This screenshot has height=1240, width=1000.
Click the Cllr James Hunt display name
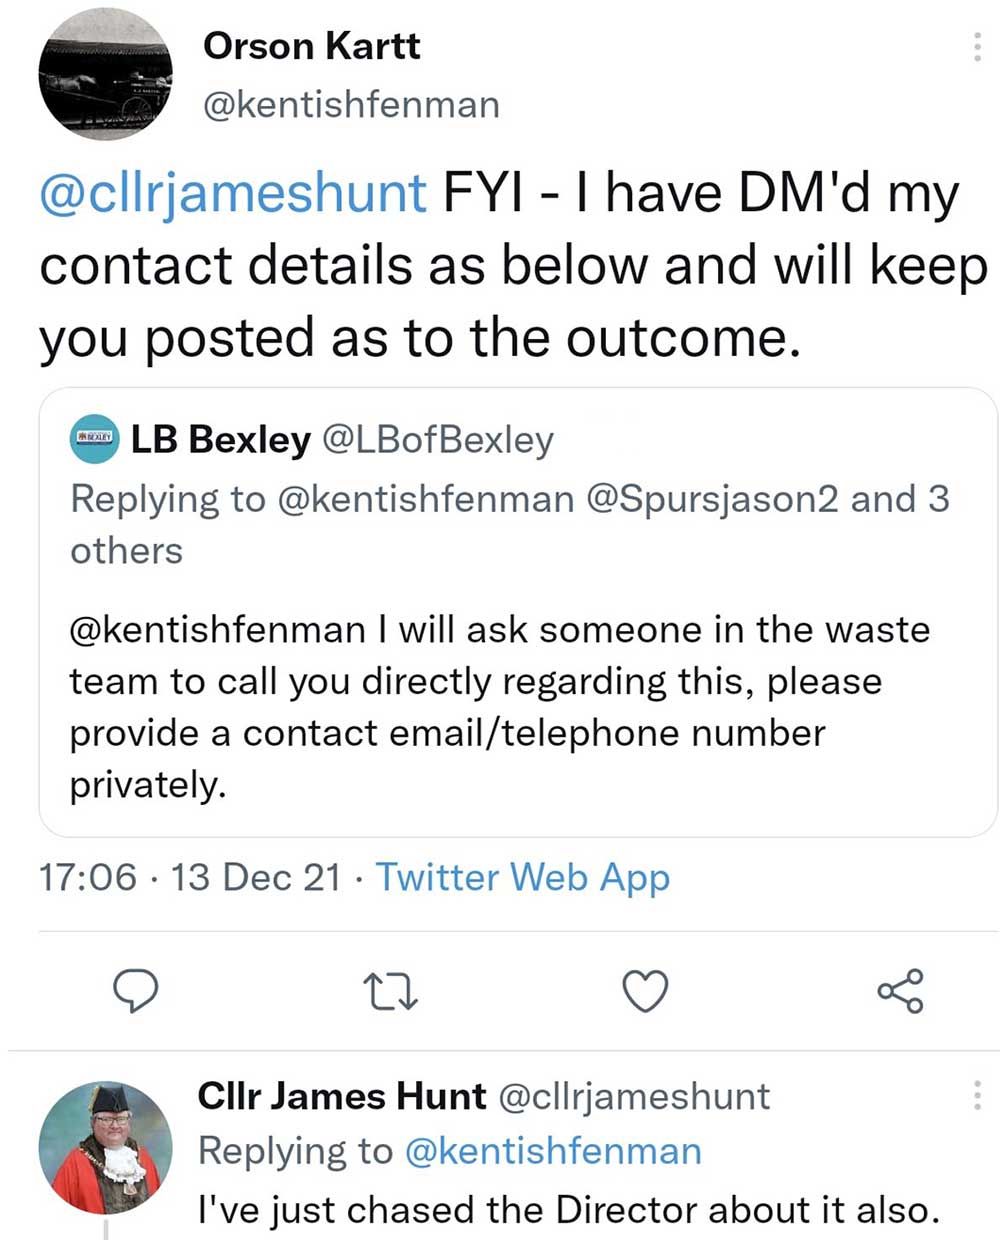(x=342, y=1096)
